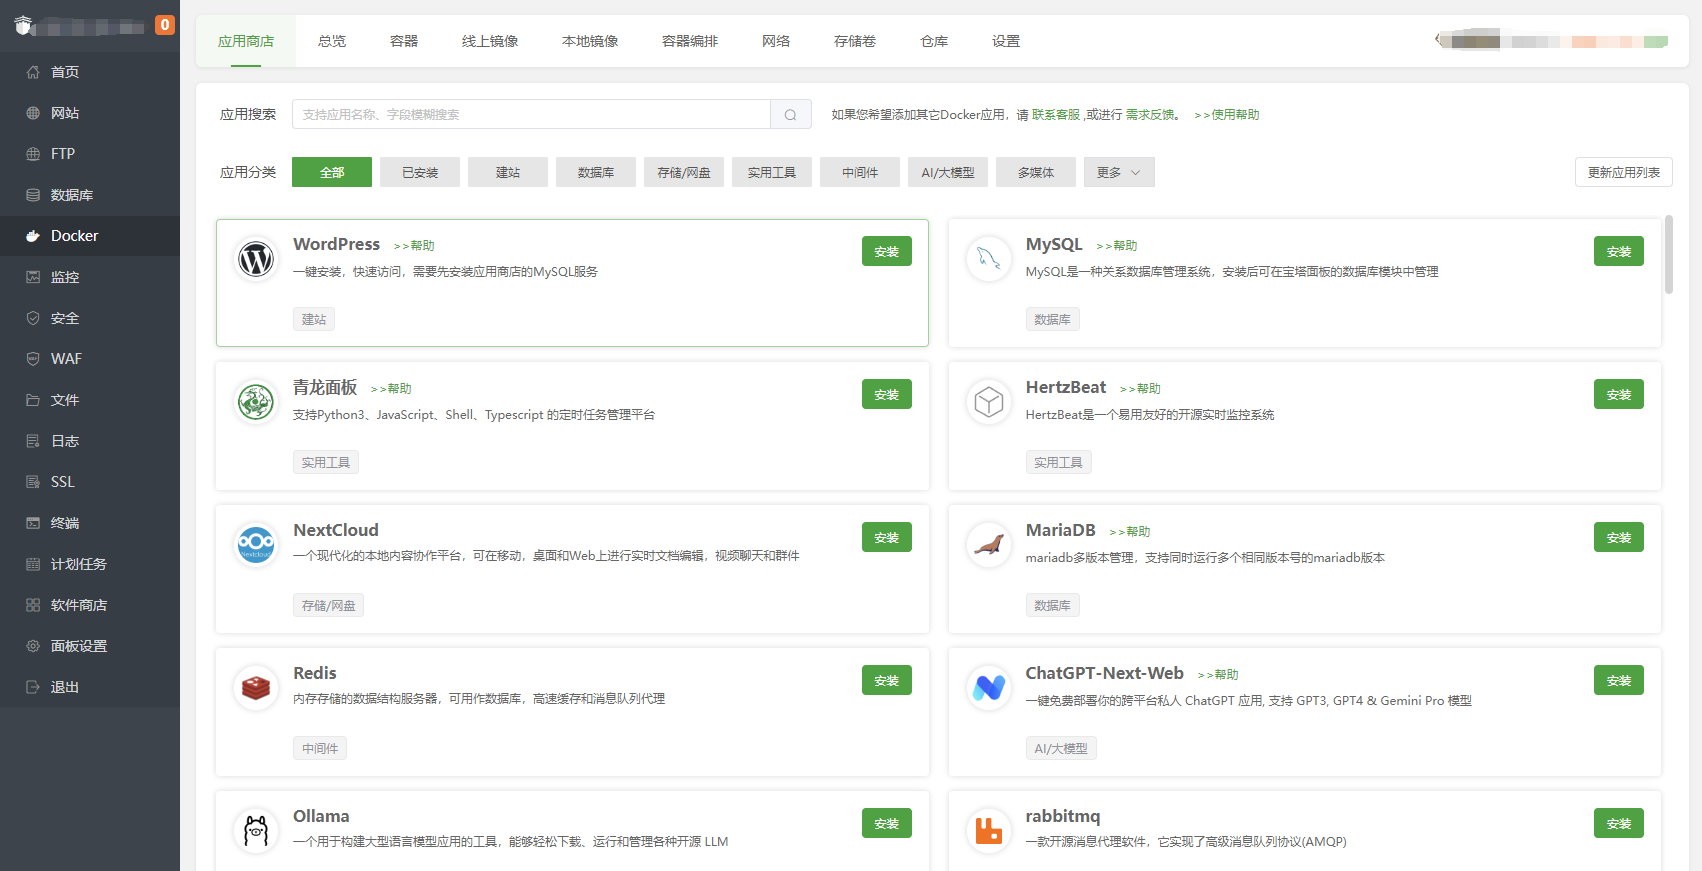Viewport: 1702px width, 871px height.
Task: Click the NextCloud logo icon
Action: pyautogui.click(x=256, y=546)
